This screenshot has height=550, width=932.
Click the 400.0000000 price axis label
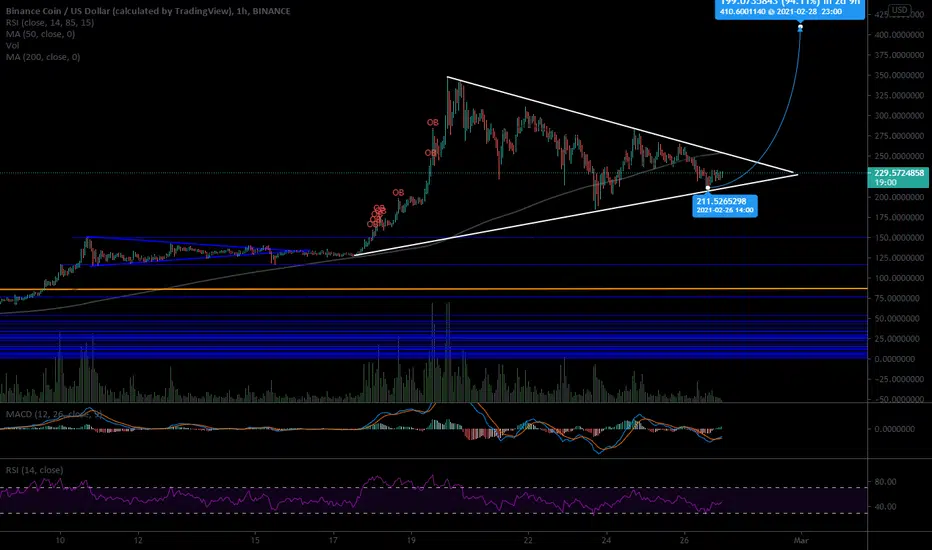coord(899,35)
